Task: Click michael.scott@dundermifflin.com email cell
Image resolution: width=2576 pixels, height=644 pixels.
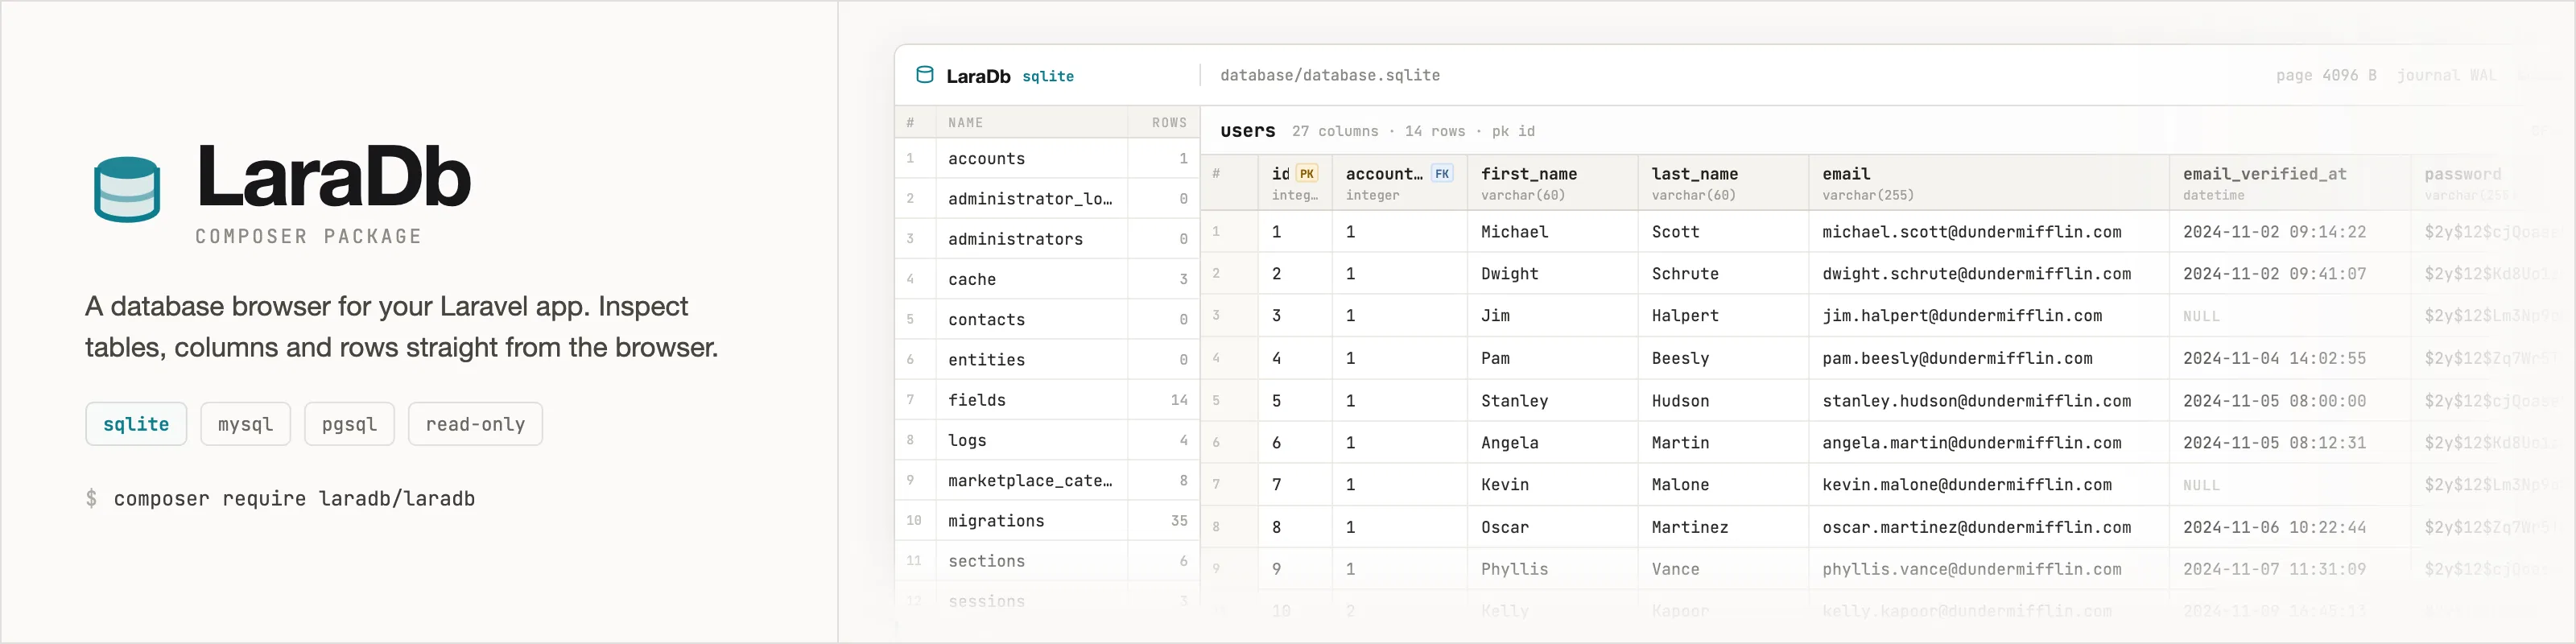Action: click(1989, 232)
